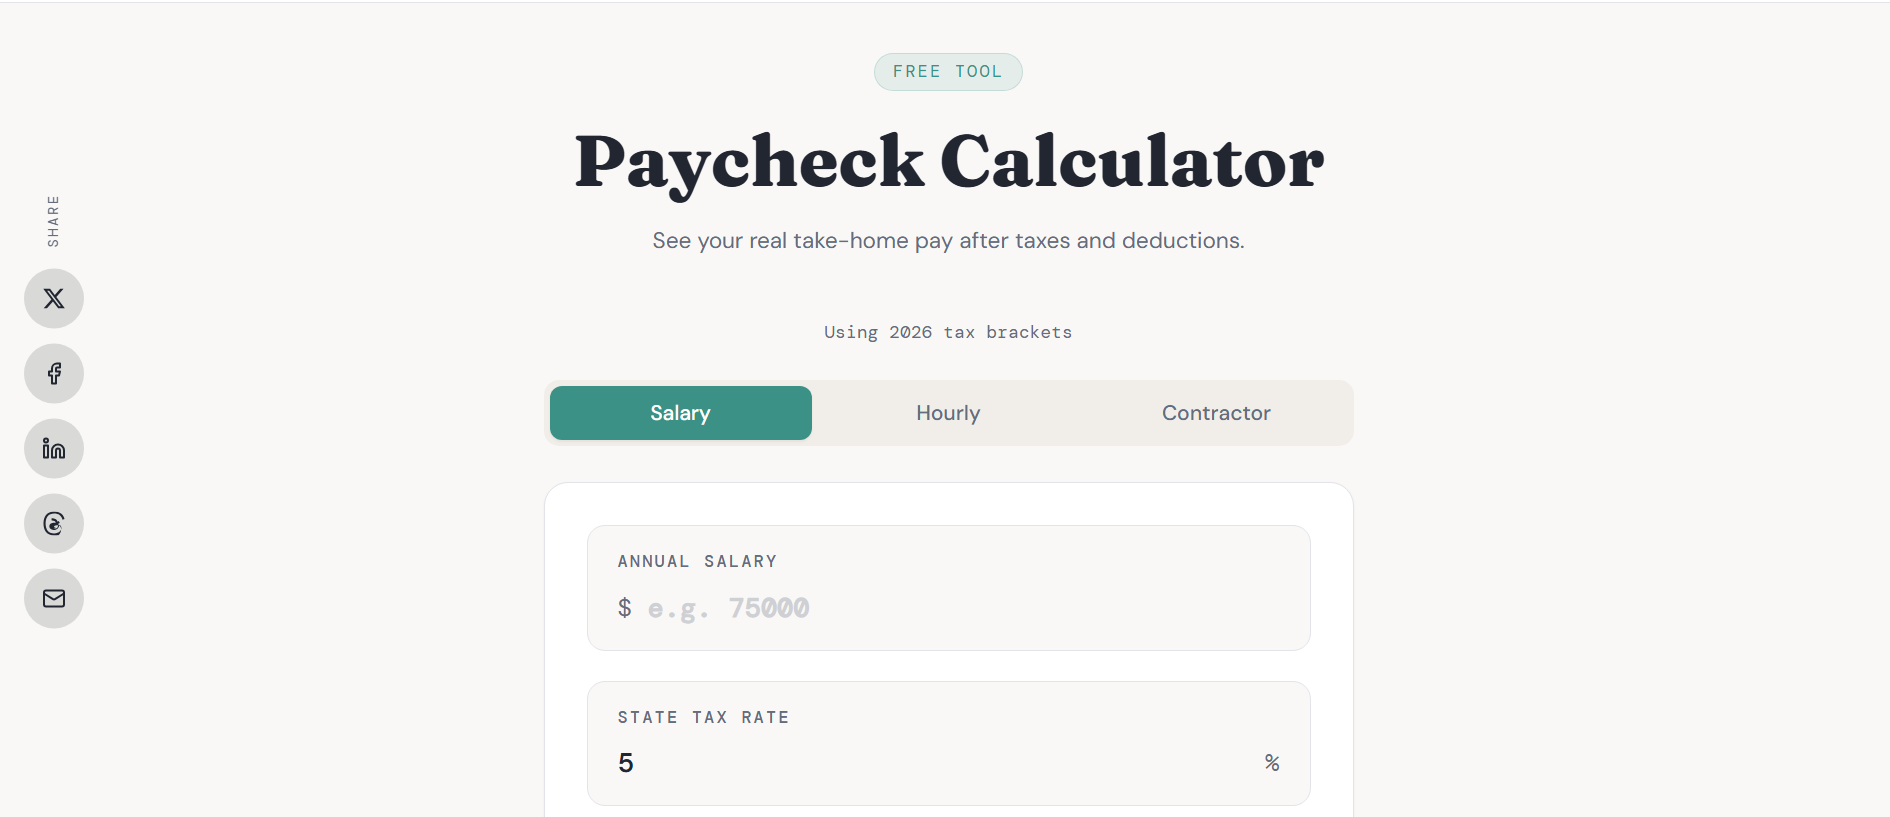The height and width of the screenshot is (817, 1890).
Task: Click the FREE TOOL badge
Action: click(947, 71)
